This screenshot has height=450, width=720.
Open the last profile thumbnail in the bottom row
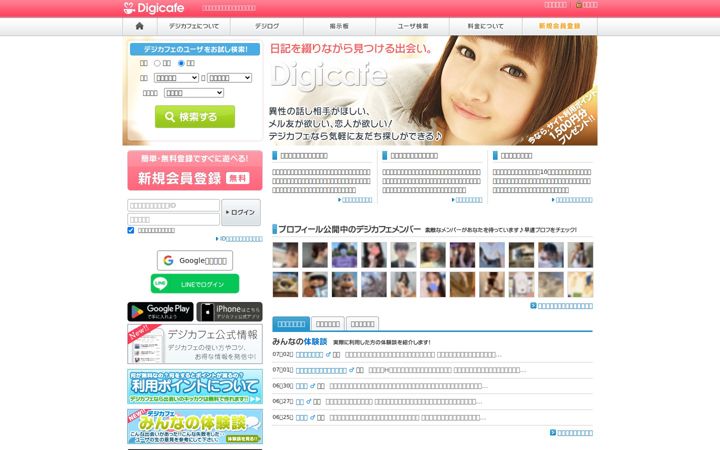point(580,284)
